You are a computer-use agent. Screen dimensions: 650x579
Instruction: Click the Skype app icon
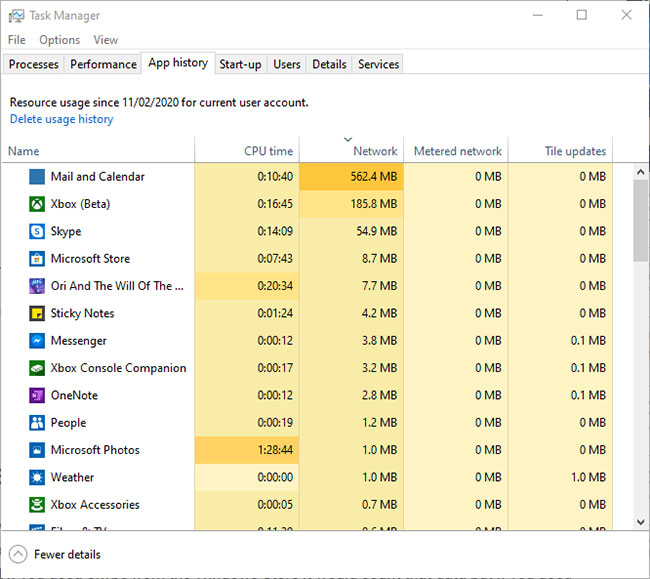(x=37, y=231)
